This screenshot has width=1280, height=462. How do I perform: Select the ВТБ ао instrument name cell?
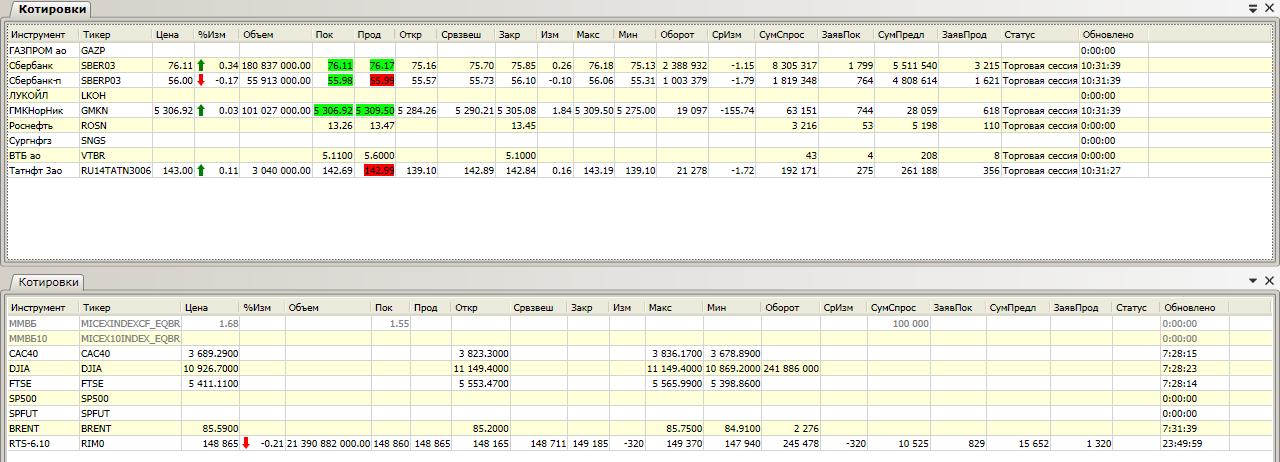(43, 156)
